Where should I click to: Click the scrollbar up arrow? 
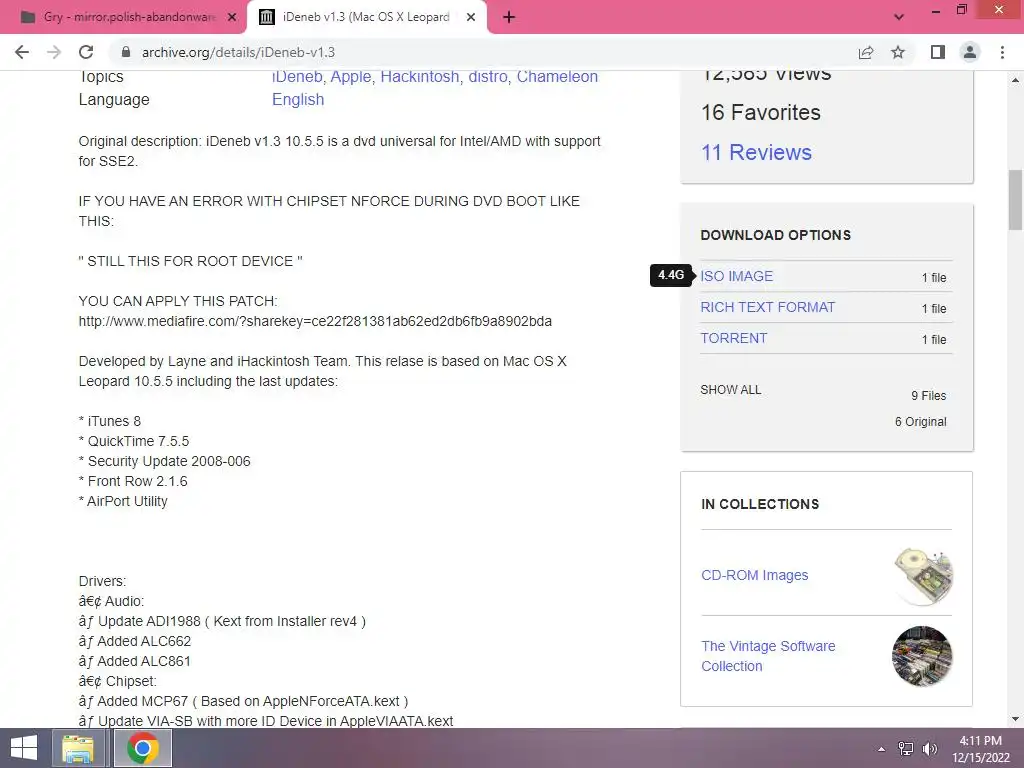point(1015,80)
